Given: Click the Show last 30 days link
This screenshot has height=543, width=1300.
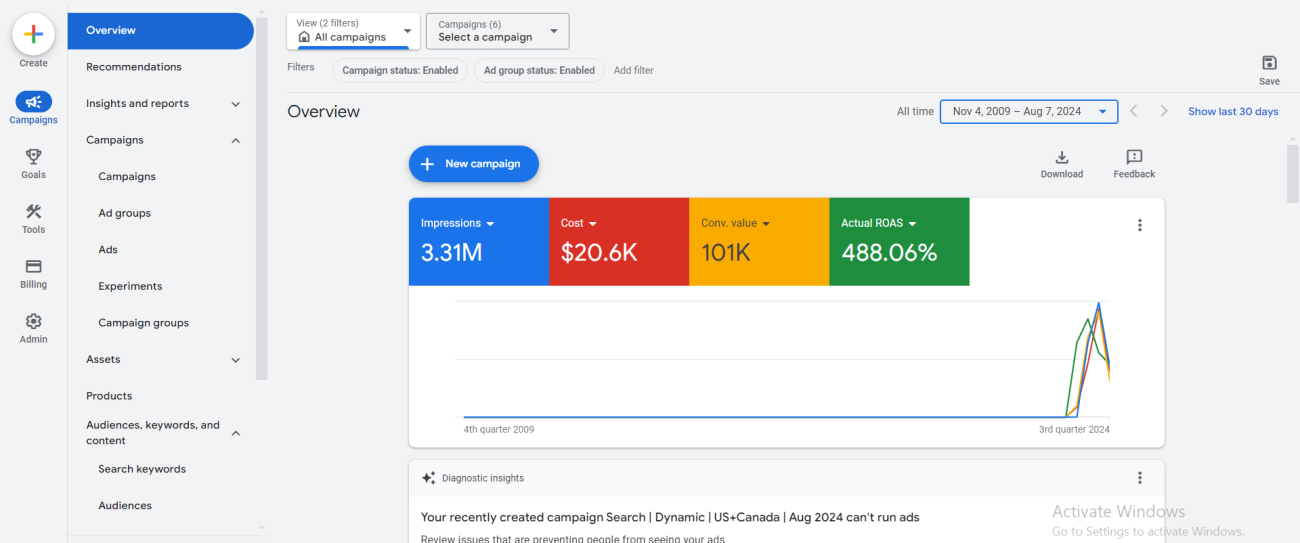Looking at the screenshot, I should [x=1232, y=112].
